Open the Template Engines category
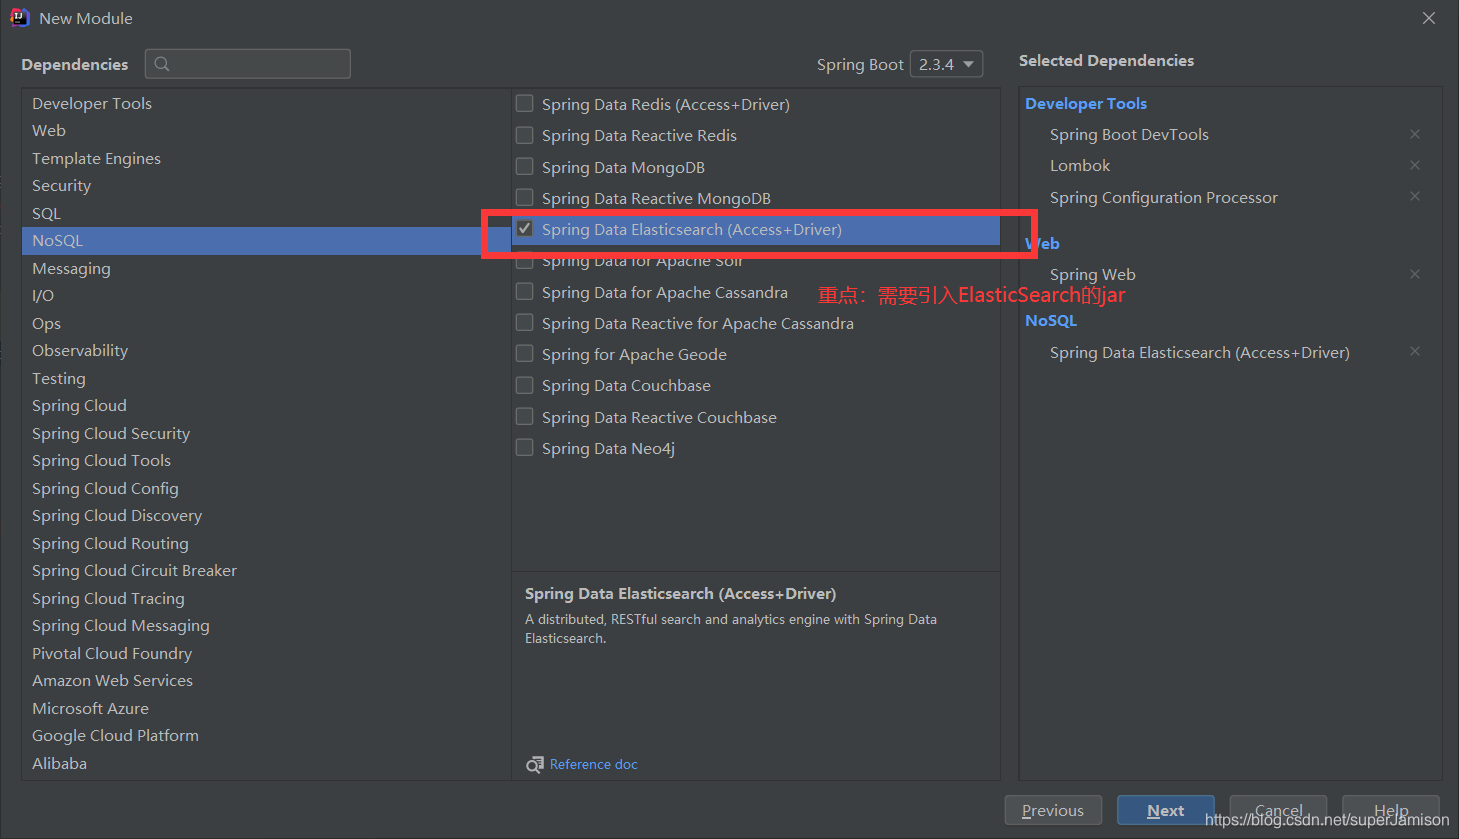This screenshot has height=839, width=1459. pyautogui.click(x=266, y=158)
